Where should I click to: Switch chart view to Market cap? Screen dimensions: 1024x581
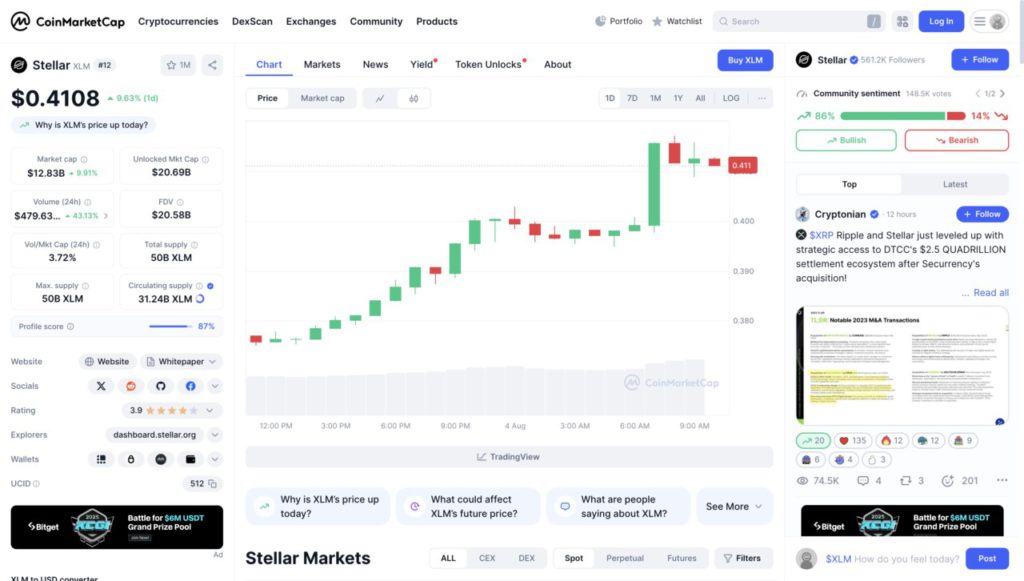click(322, 98)
